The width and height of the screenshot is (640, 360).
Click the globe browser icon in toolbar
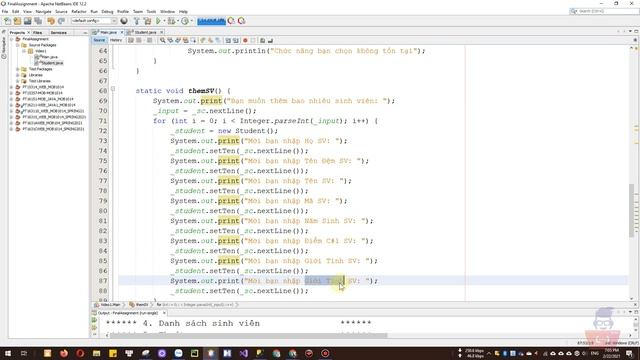pos(124,21)
